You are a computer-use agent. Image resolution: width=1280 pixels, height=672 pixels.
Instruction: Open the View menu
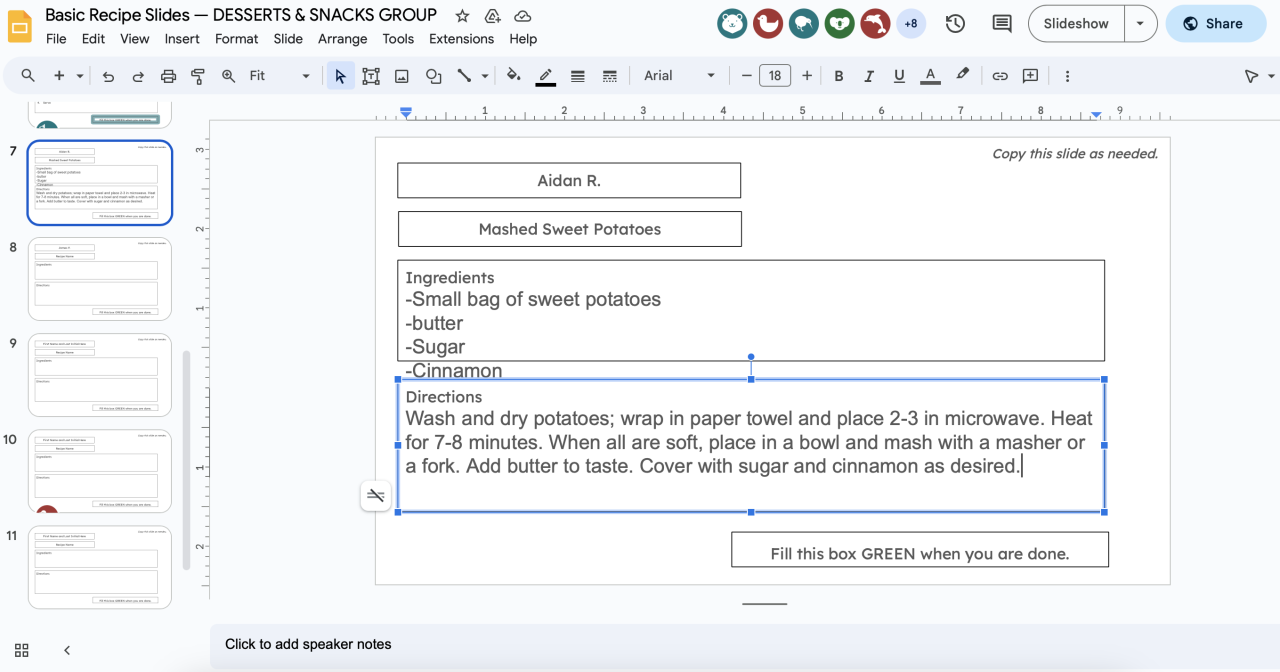tap(134, 39)
